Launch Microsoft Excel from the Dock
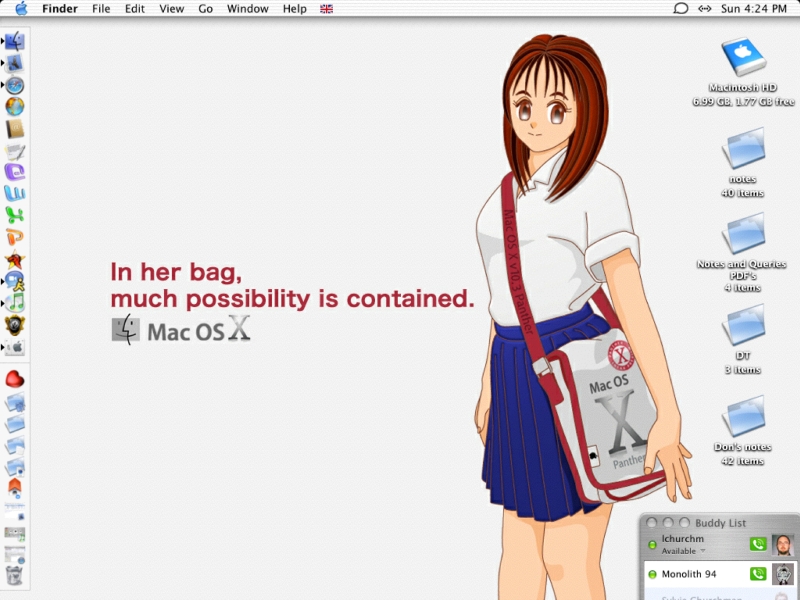Screen dimensions: 800x600 [x=14, y=215]
